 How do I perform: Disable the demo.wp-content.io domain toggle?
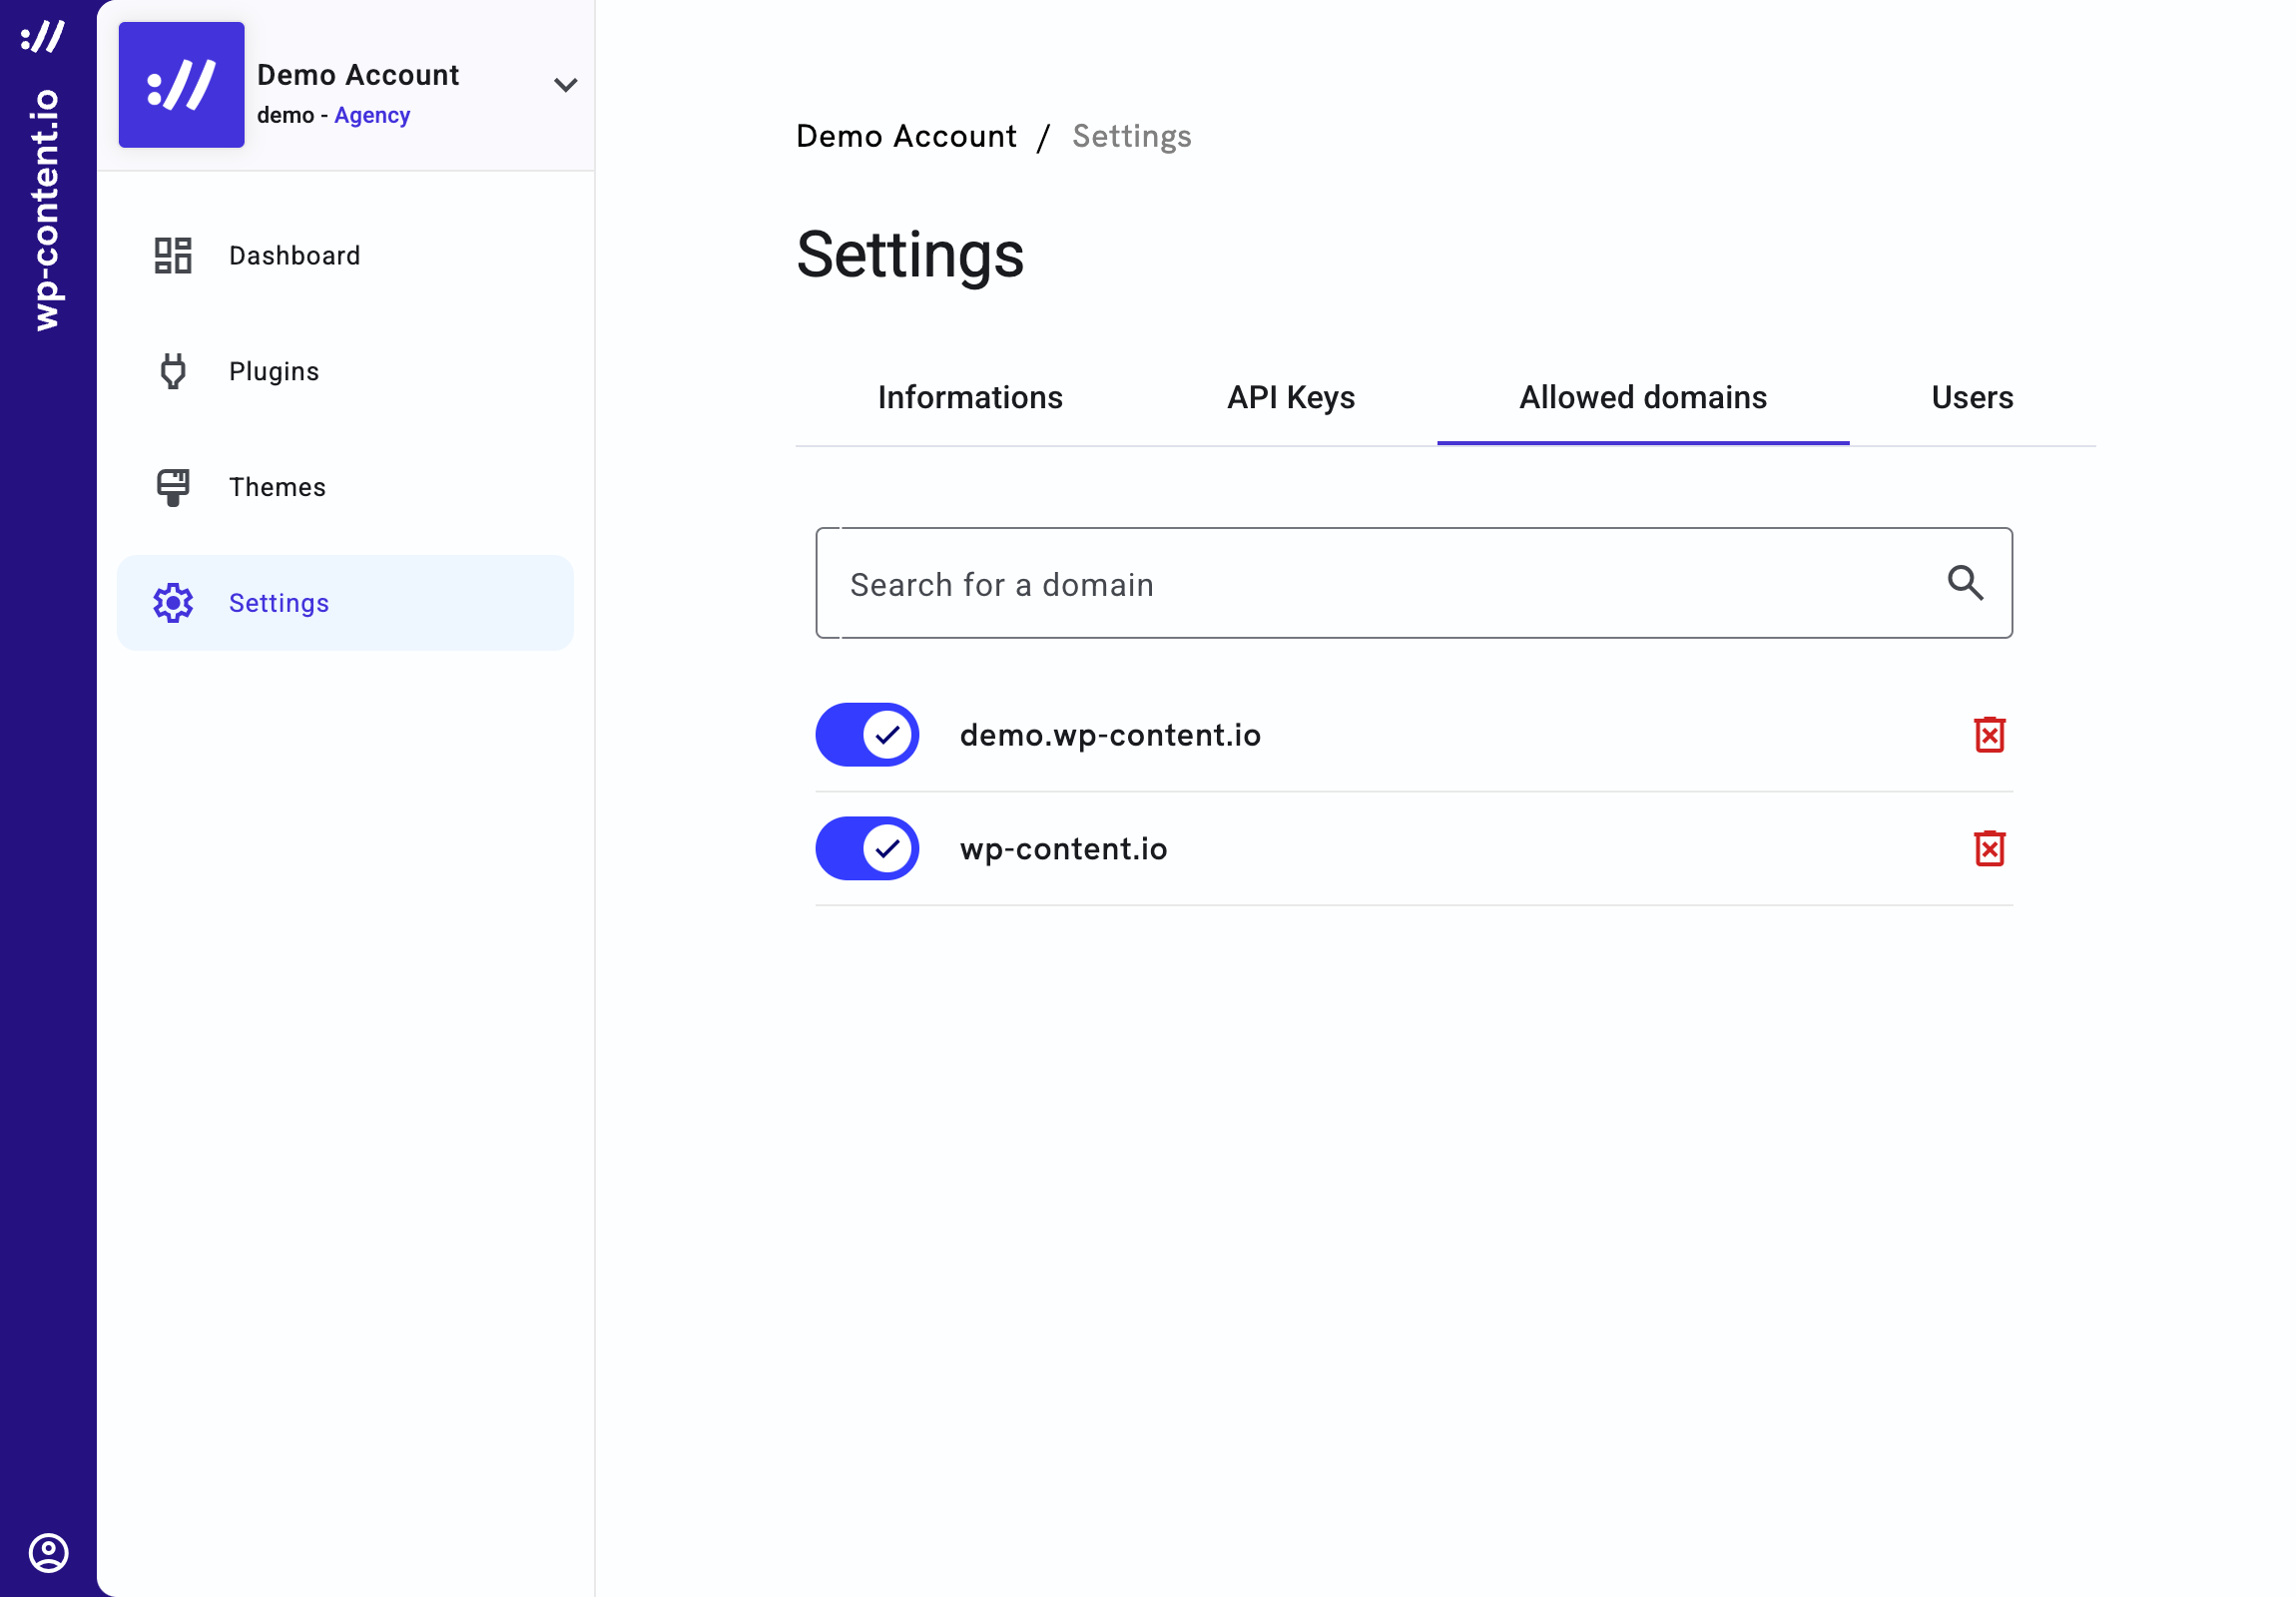(867, 735)
